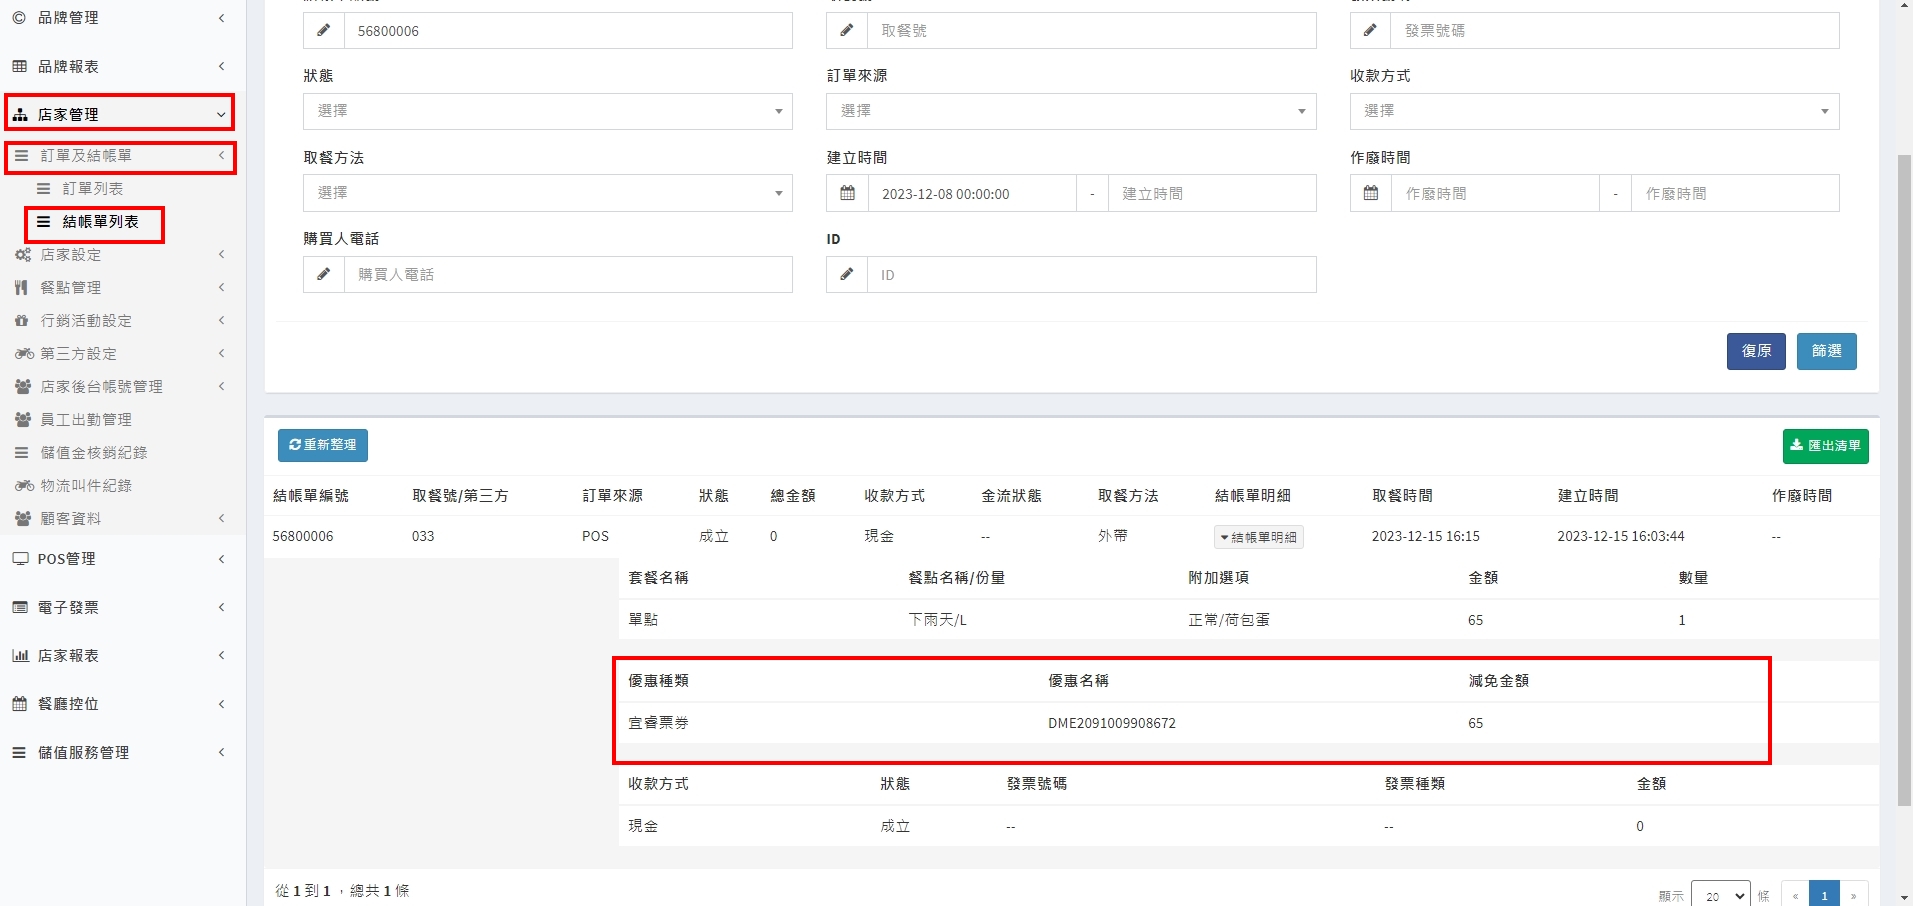Click the 店家報表 bar chart icon

[20, 656]
